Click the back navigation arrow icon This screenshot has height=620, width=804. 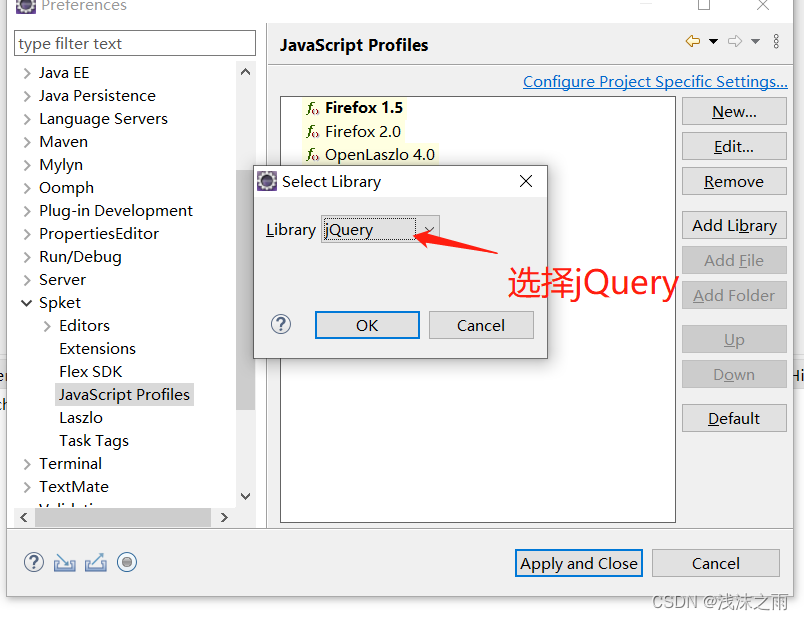(693, 41)
